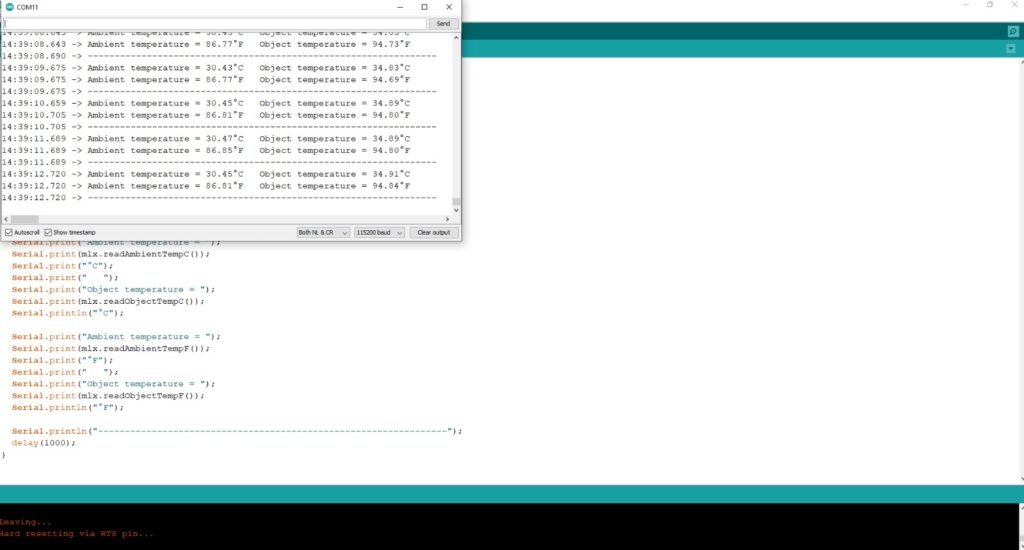The height and width of the screenshot is (550, 1024).
Task: Click the Arduino logo in COM11 title bar
Action: click(x=9, y=6)
